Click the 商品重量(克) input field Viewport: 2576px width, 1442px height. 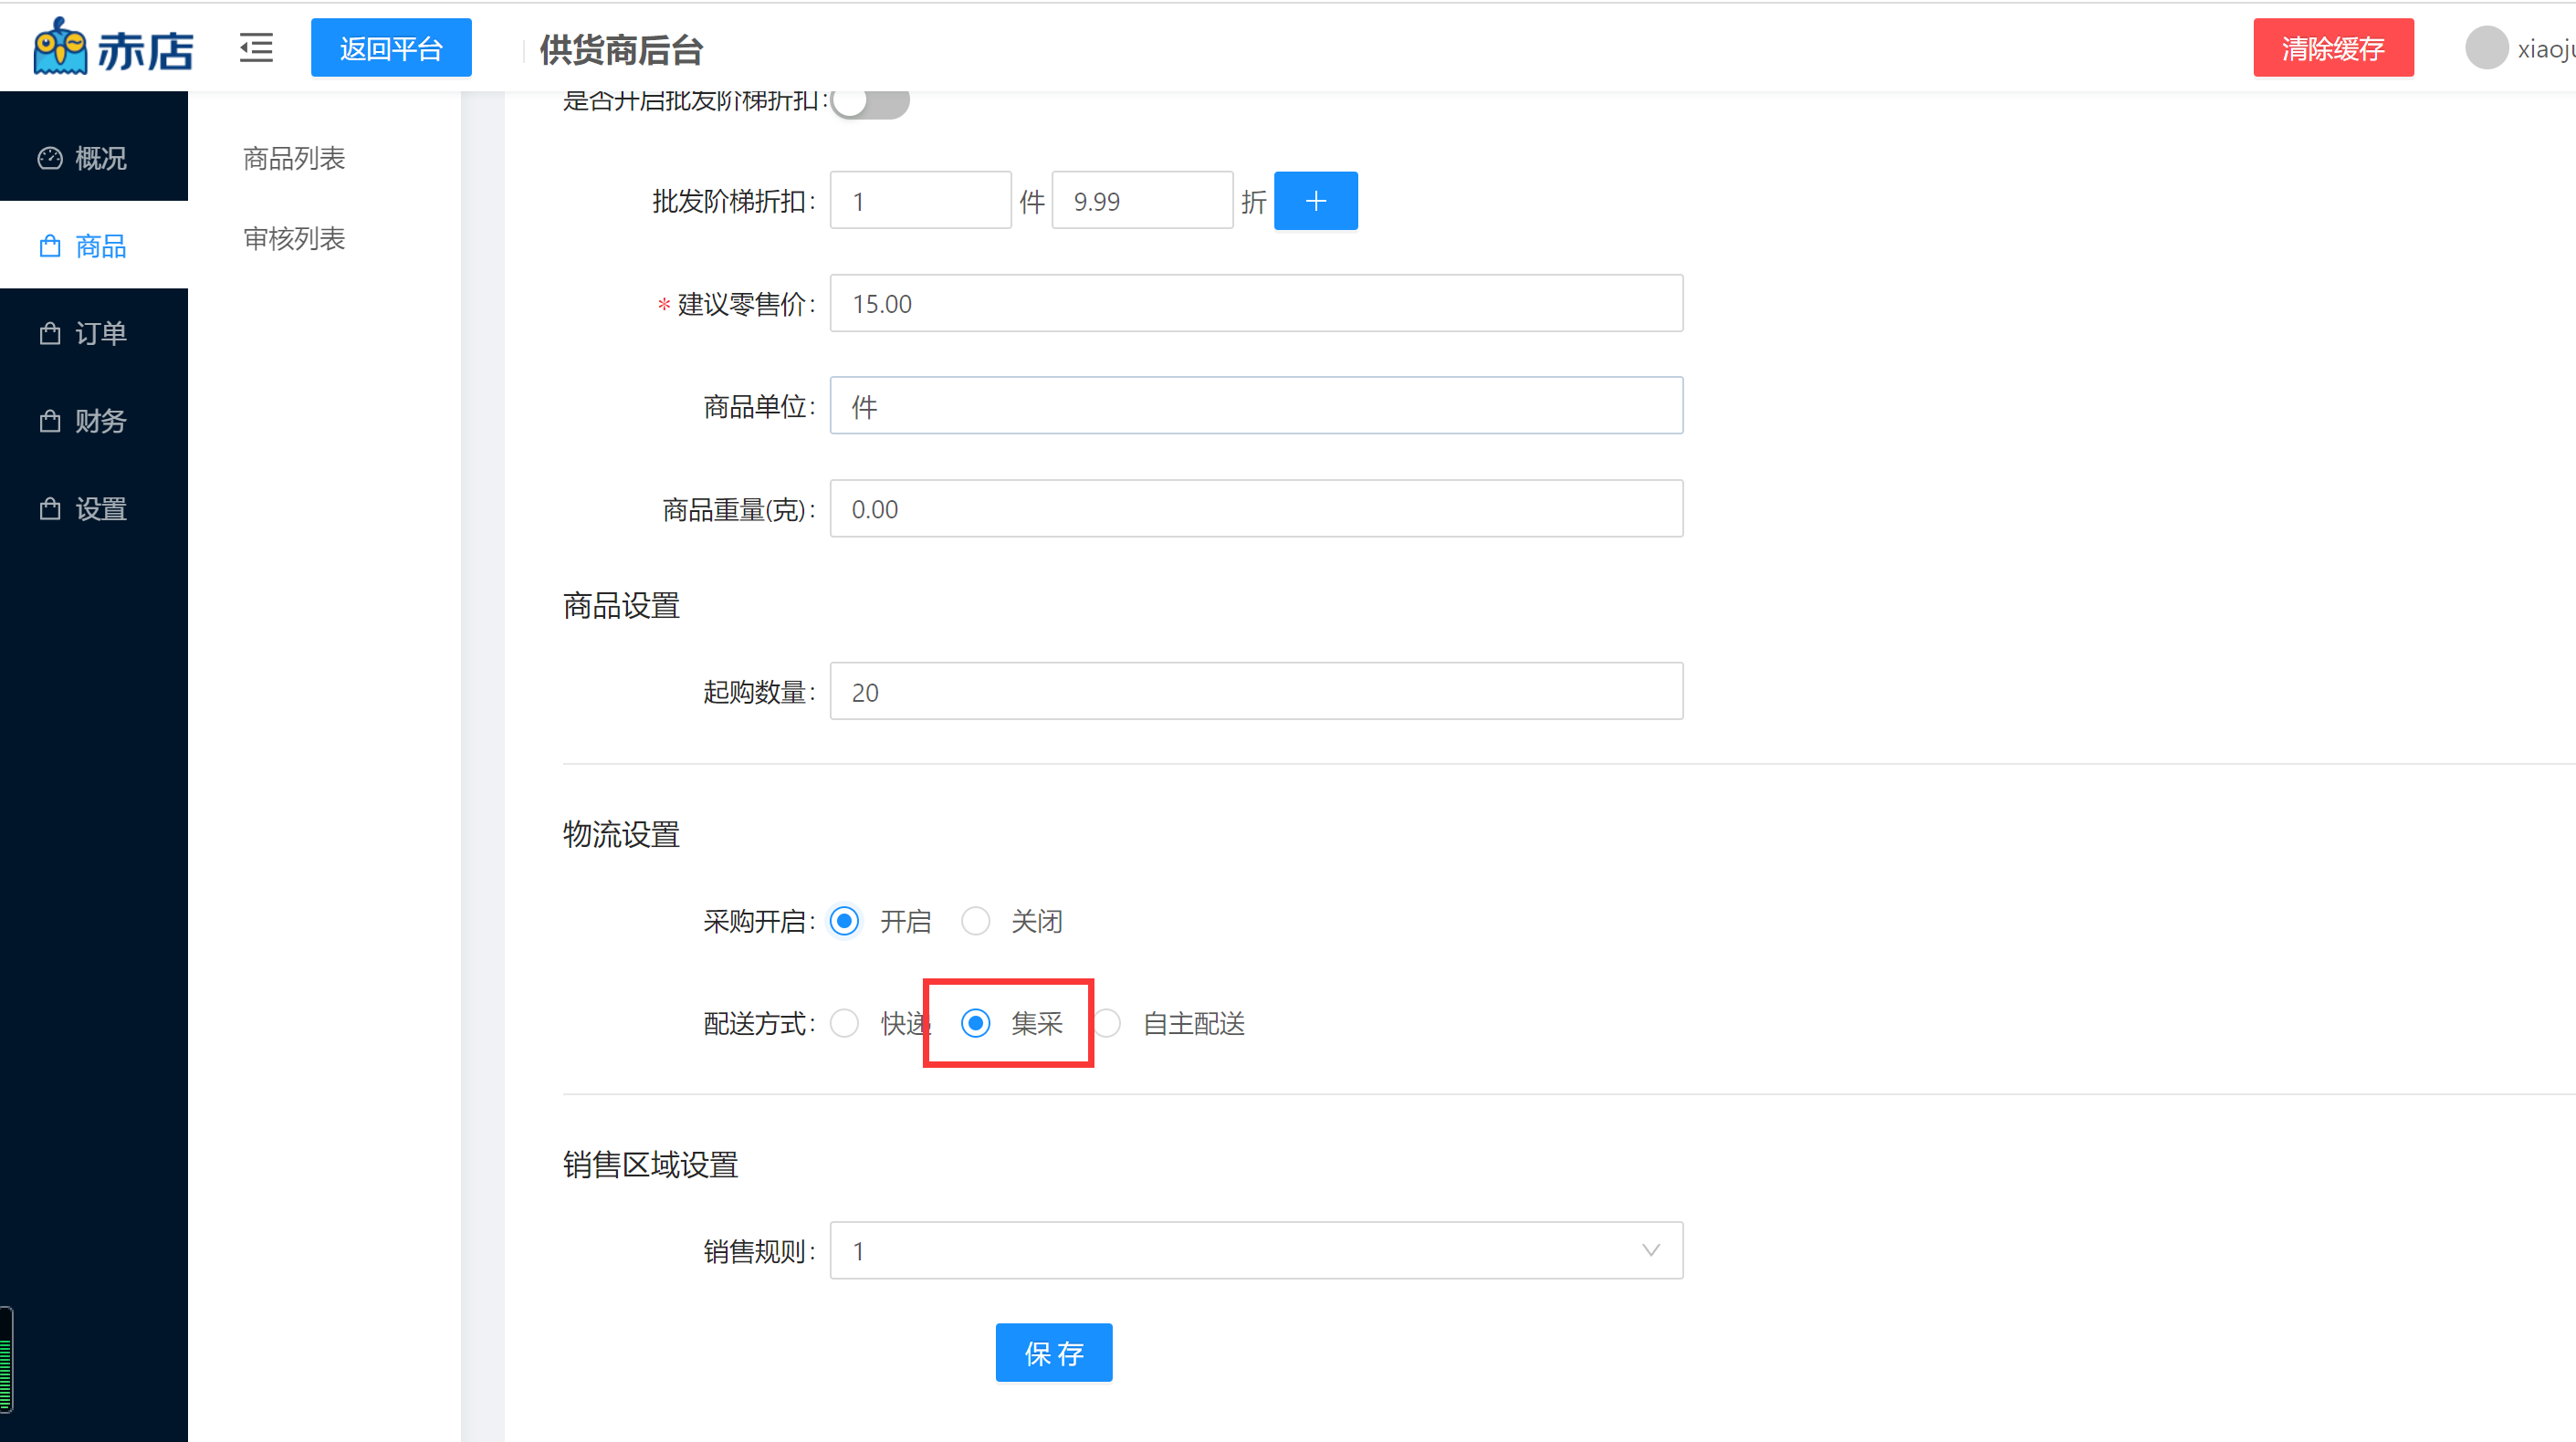pos(1256,509)
